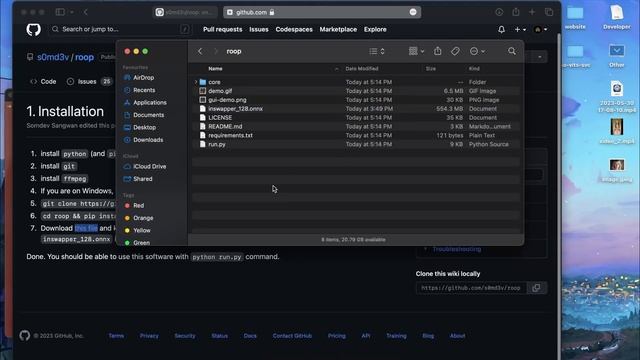640x360 pixels.
Task: Sort Finder list by Size column
Action: [x=431, y=69]
